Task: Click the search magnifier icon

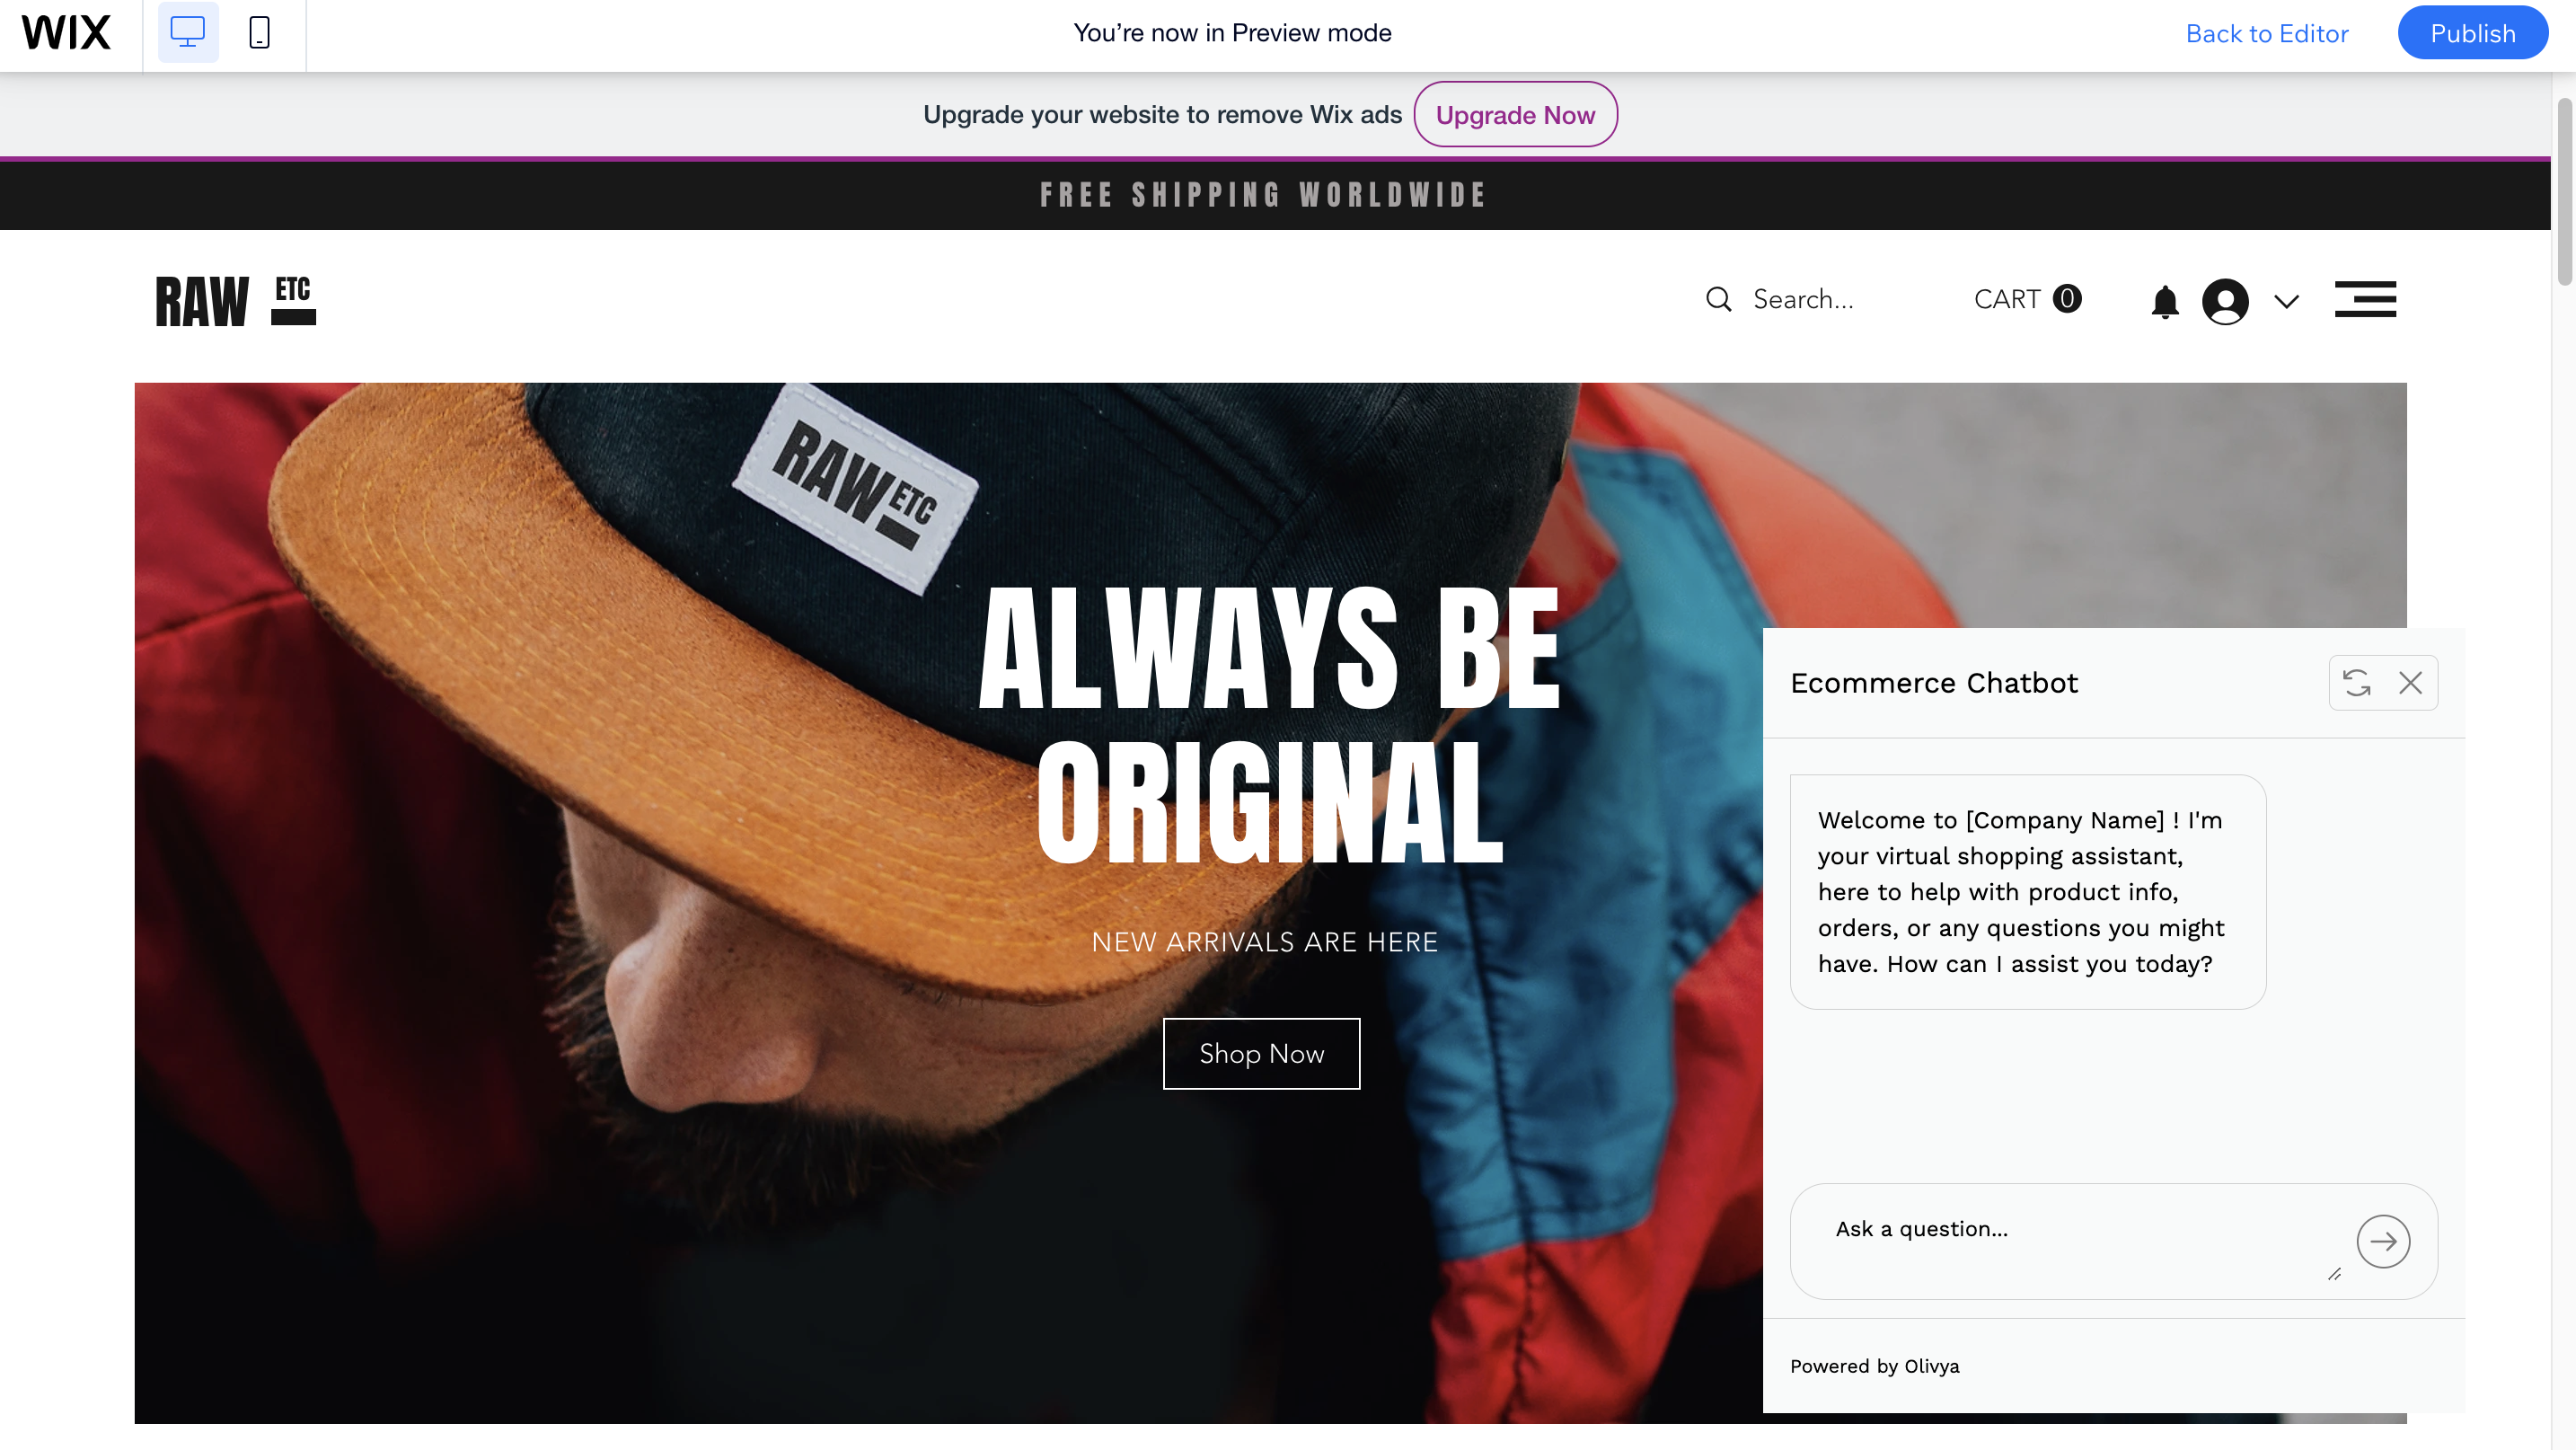Action: pyautogui.click(x=1718, y=299)
